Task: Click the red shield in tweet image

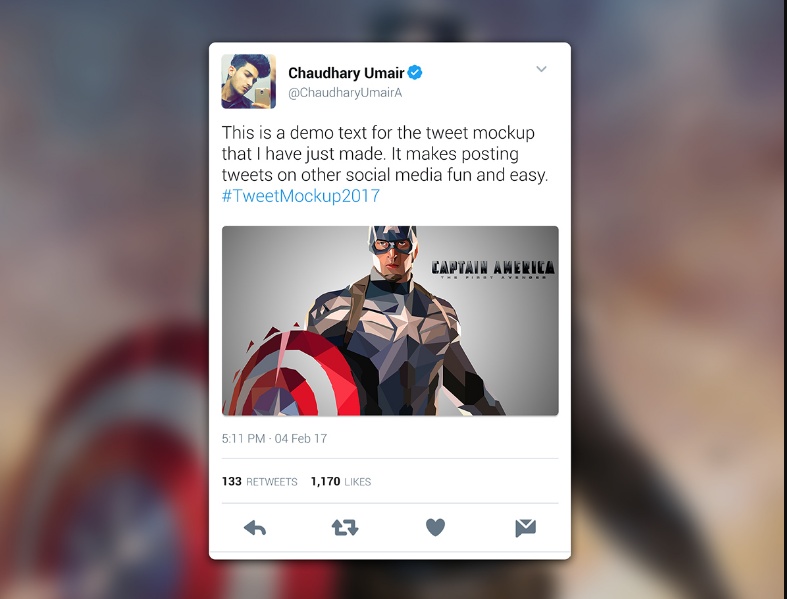Action: [295, 373]
